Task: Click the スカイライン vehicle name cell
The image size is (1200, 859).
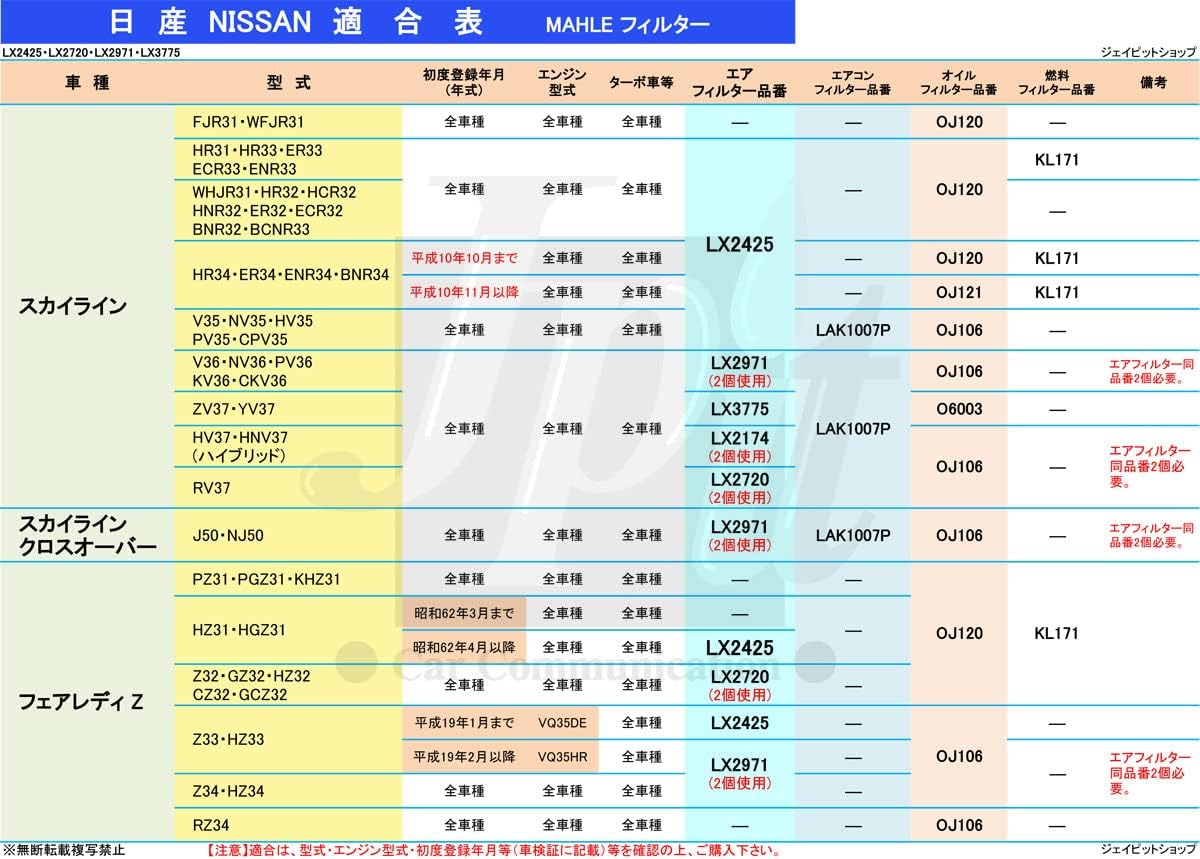Action: [x=73, y=307]
